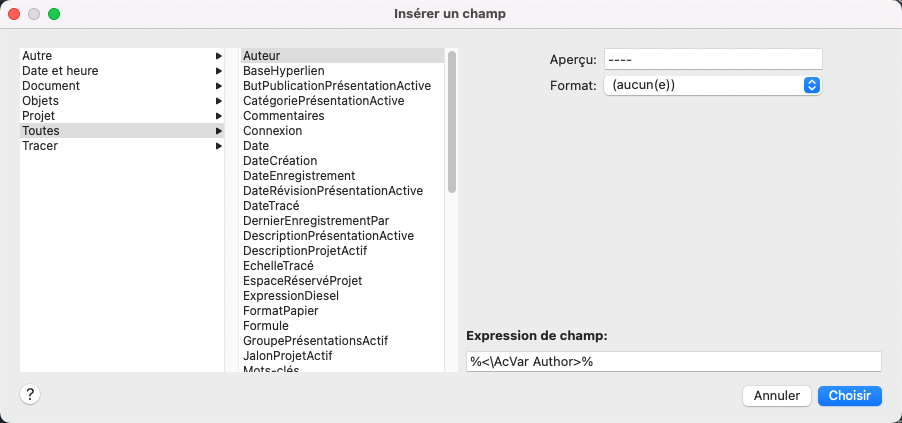The width and height of the screenshot is (902, 423).
Task: Click the Annuler button
Action: point(776,396)
